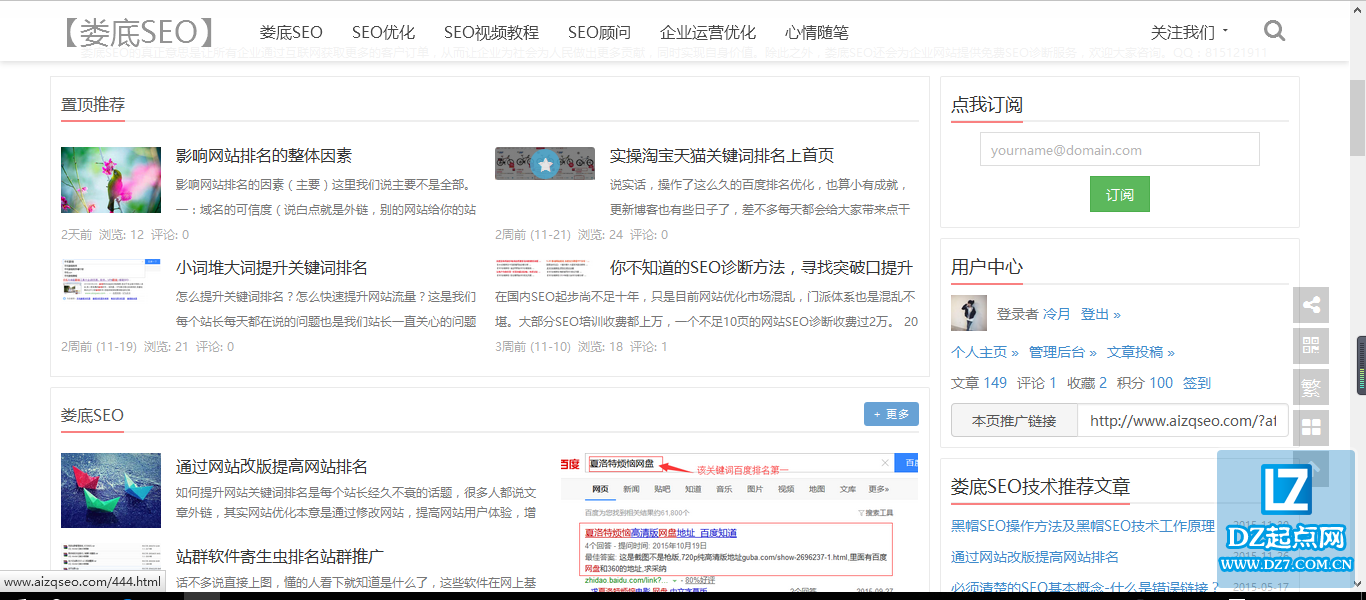Open the search magnifier icon in header
The image size is (1366, 600).
[x=1274, y=31]
